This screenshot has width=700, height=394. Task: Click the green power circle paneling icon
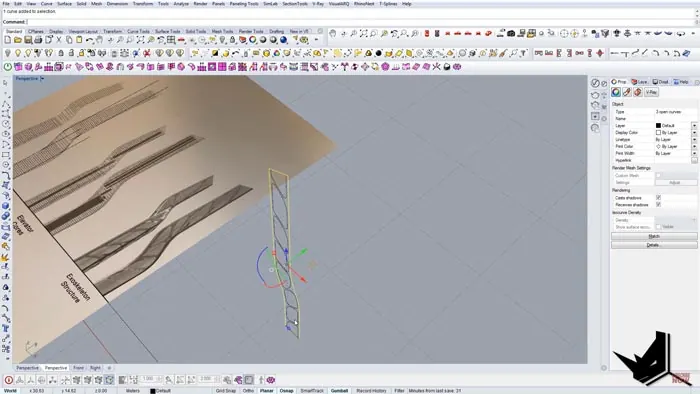click(8, 66)
